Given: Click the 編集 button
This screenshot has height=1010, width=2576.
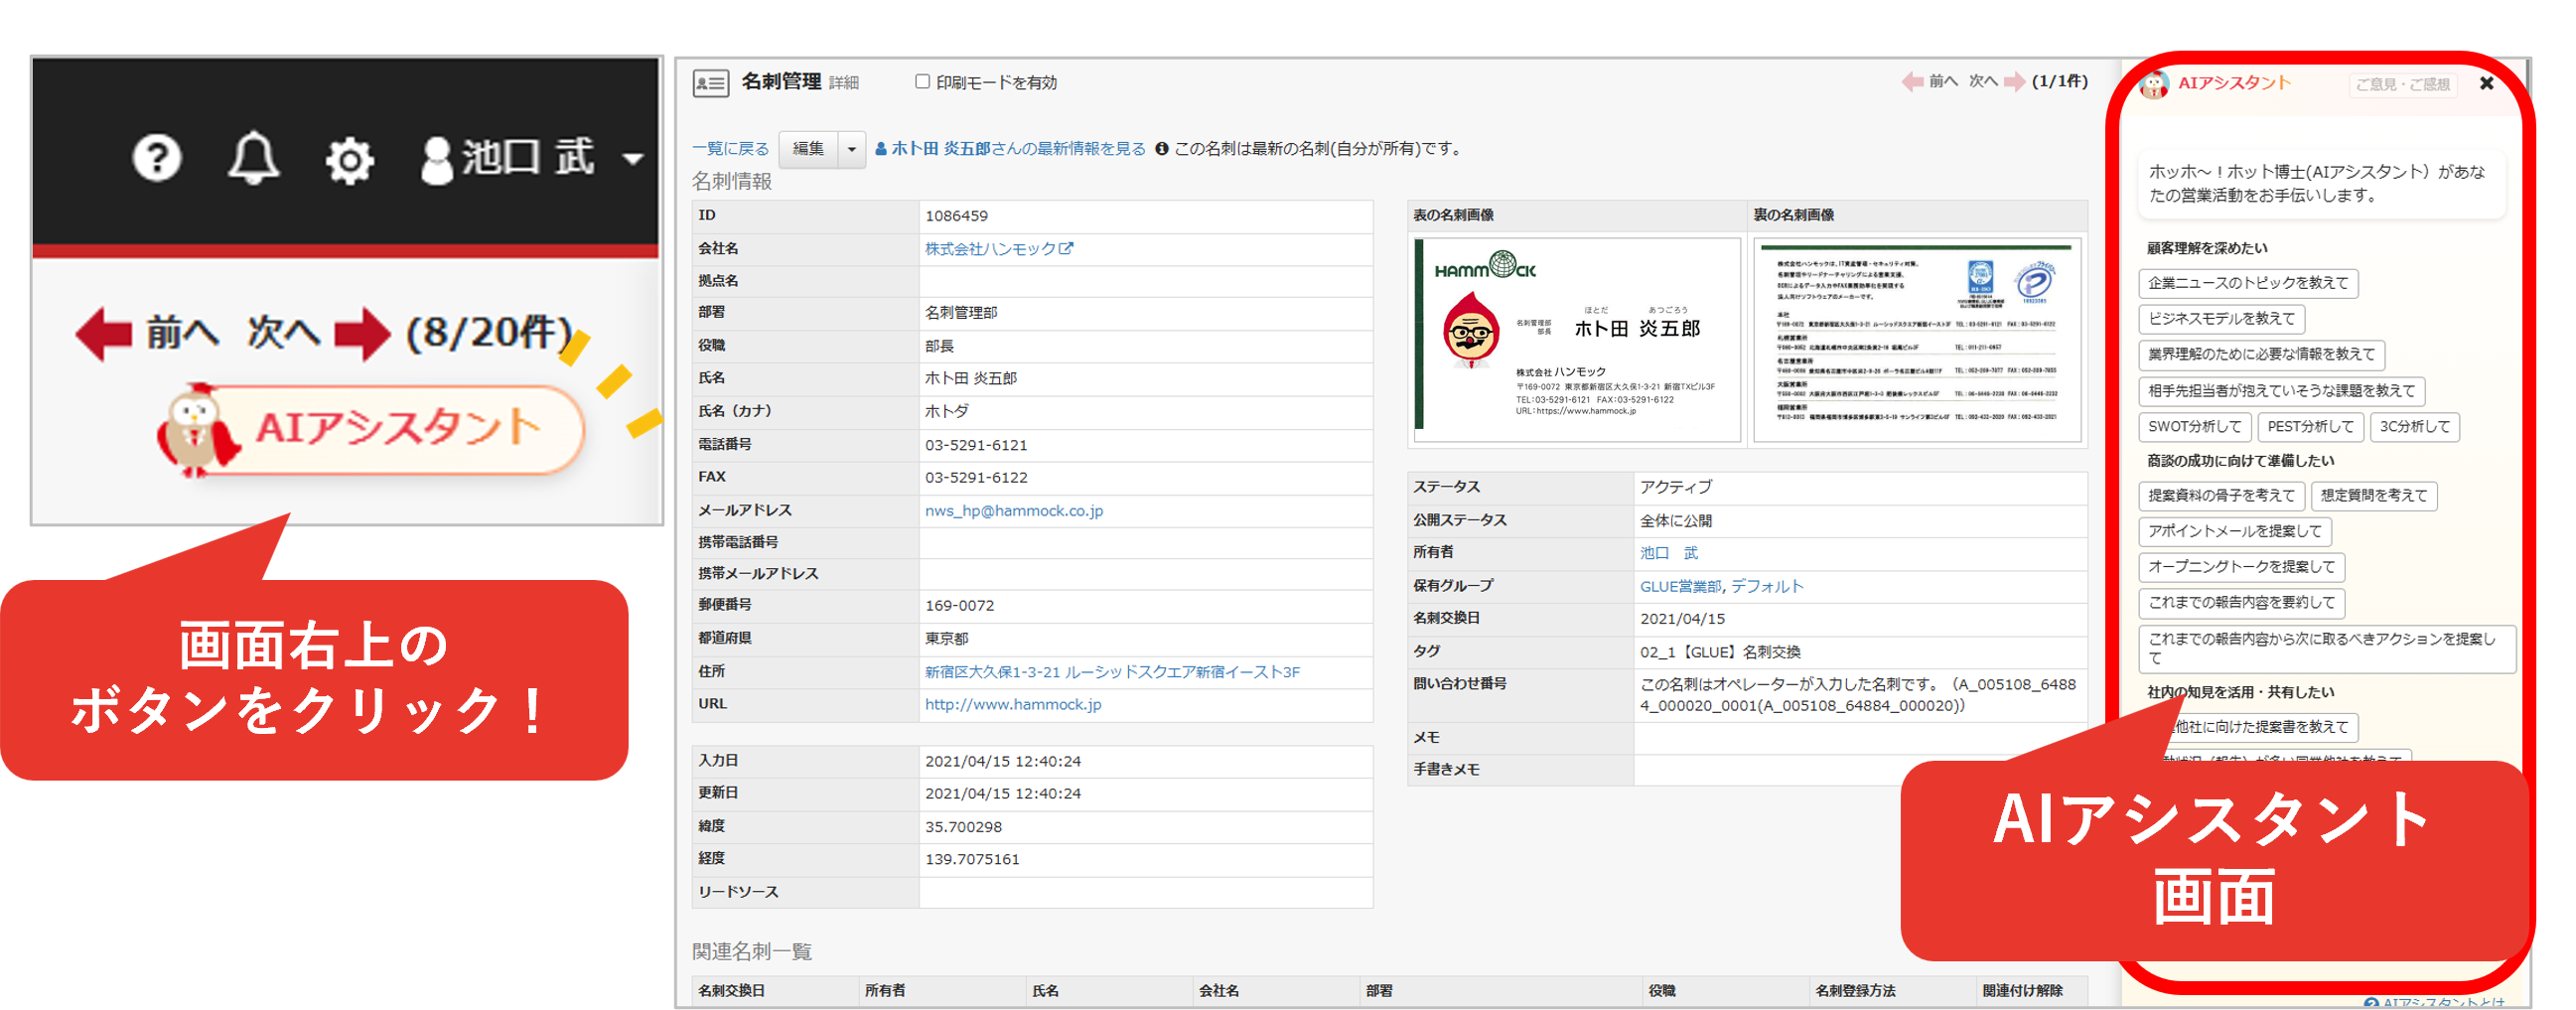Looking at the screenshot, I should 808,149.
